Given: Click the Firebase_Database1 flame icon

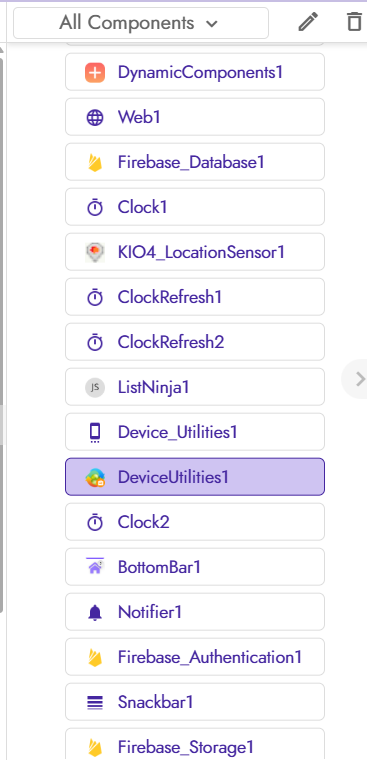Looking at the screenshot, I should pyautogui.click(x=95, y=163).
